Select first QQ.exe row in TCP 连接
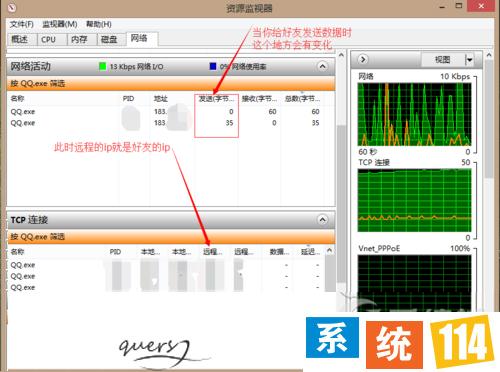 (x=166, y=265)
